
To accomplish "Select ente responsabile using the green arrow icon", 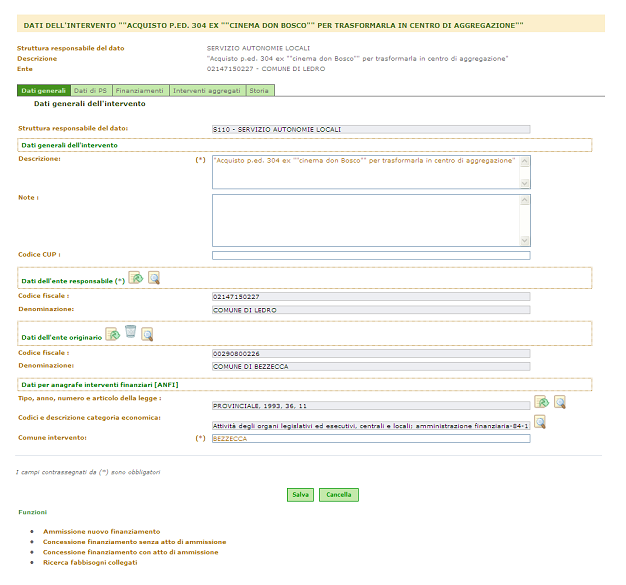I will (136, 278).
